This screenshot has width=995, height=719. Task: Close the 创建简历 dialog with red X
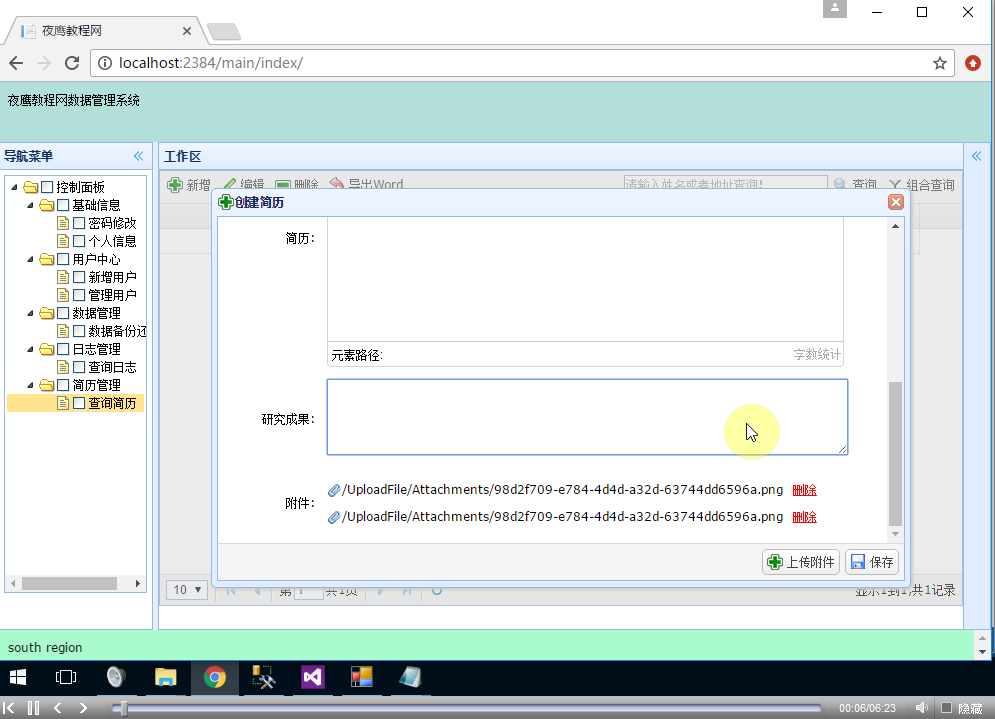click(896, 202)
